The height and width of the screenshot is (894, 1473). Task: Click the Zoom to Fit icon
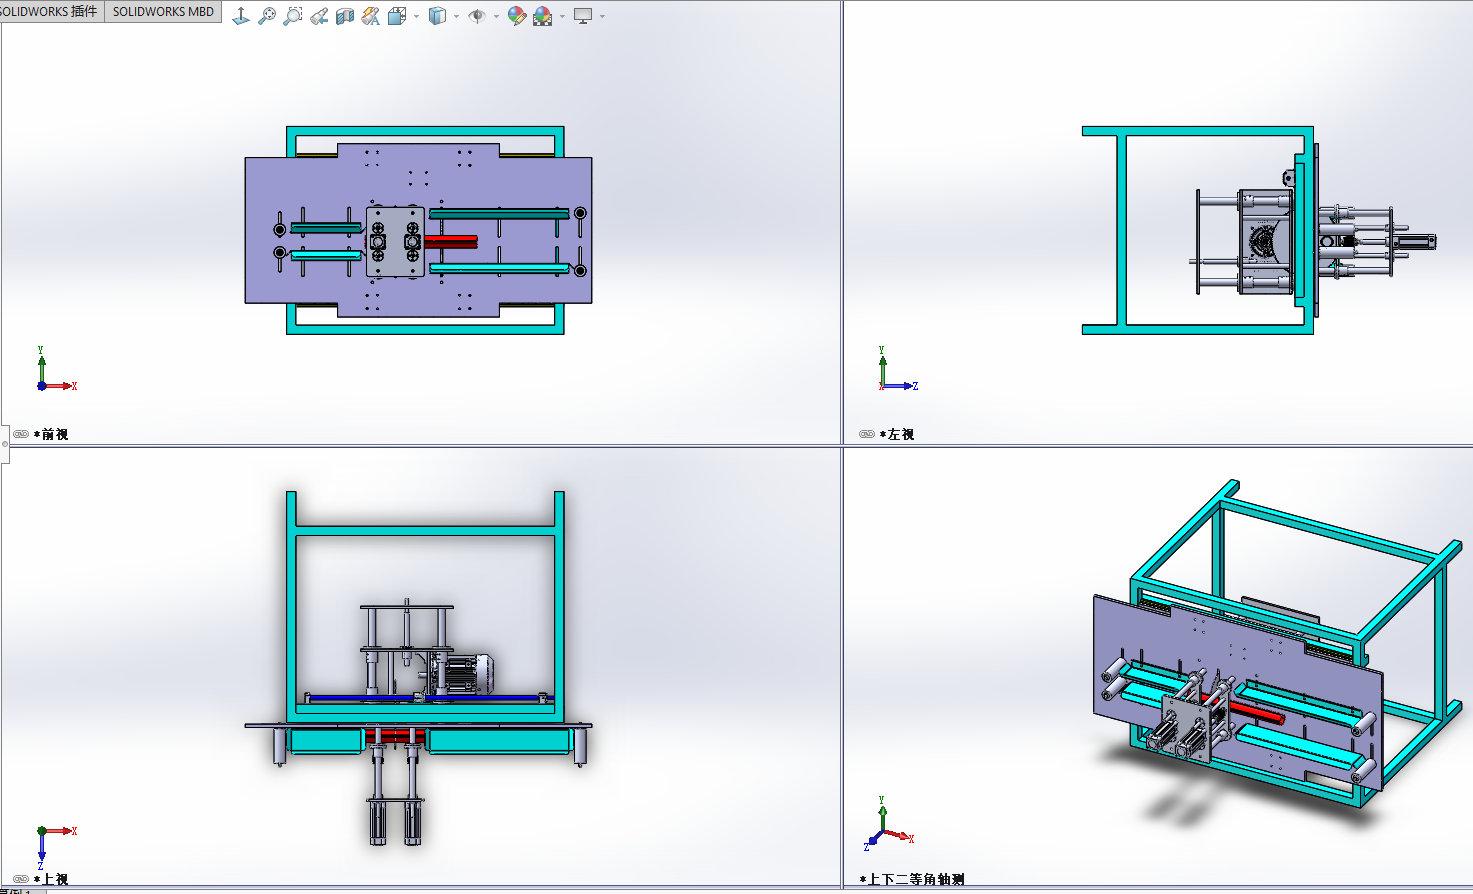pos(267,16)
